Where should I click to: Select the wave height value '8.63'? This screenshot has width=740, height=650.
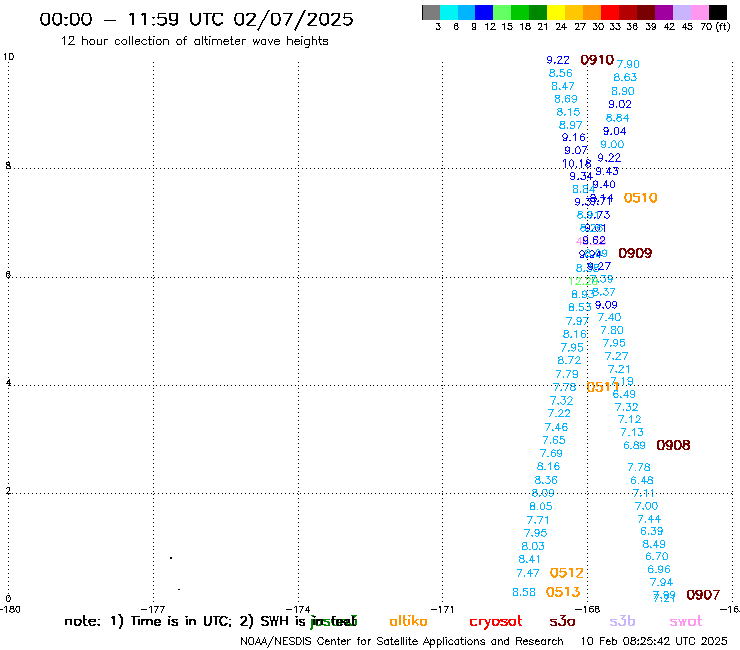625,77
